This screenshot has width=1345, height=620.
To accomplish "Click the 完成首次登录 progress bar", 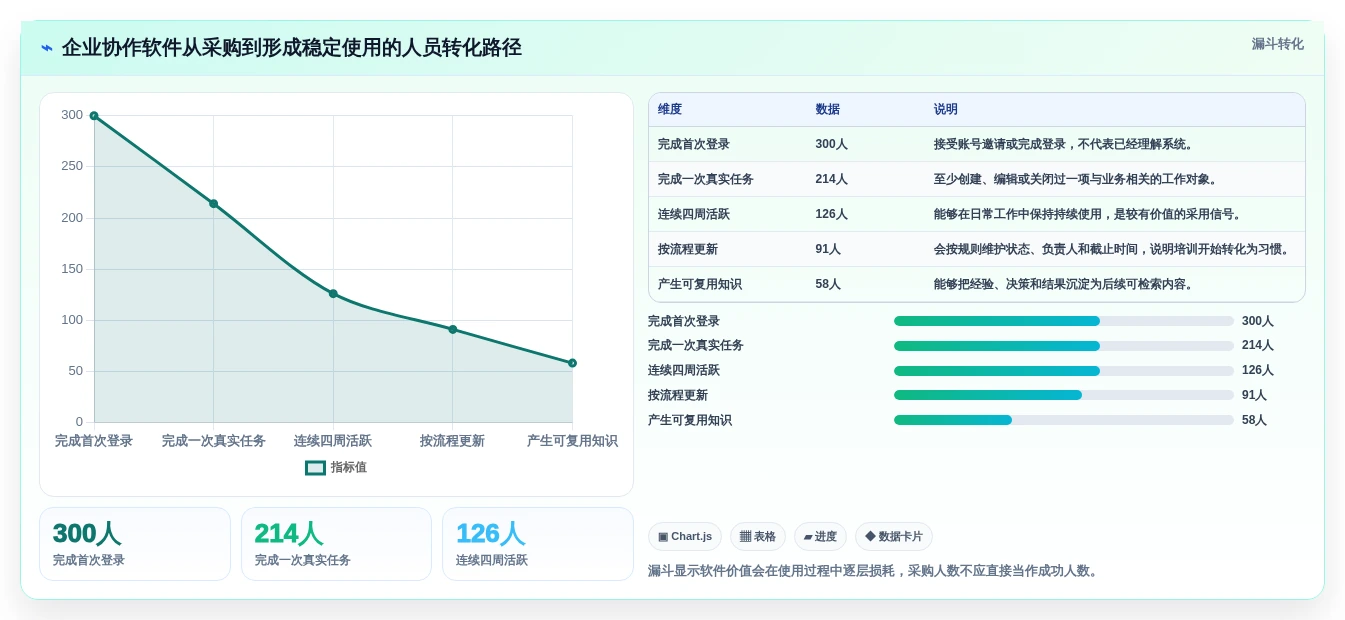I will 1064,321.
